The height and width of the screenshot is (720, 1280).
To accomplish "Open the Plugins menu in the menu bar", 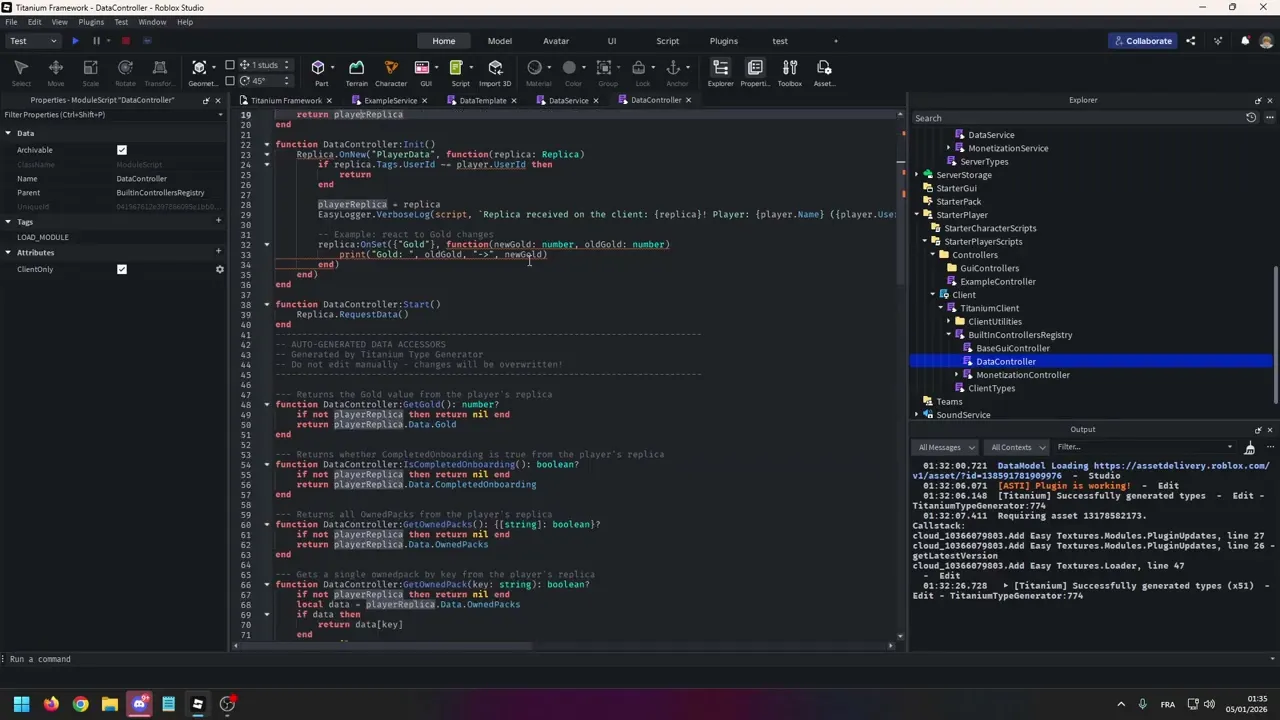I will click(91, 22).
